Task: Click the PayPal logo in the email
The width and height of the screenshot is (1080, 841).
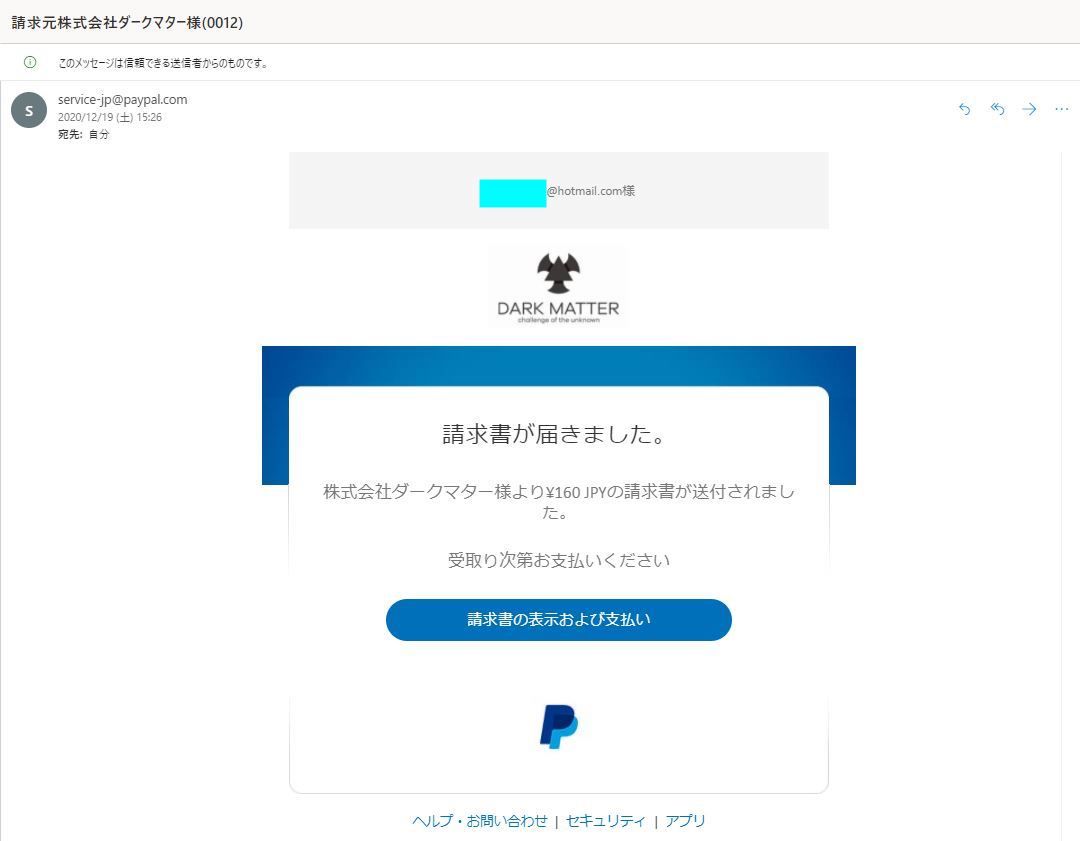Action: point(558,727)
